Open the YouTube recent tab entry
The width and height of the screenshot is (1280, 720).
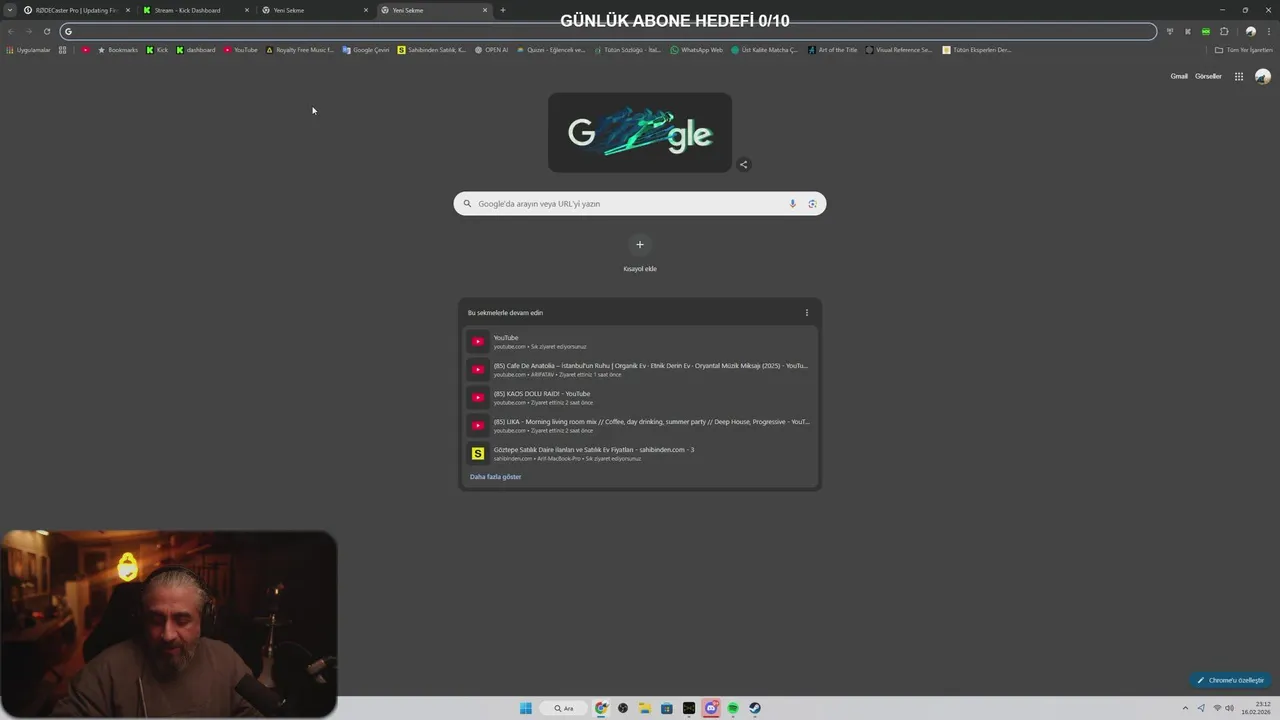640,341
